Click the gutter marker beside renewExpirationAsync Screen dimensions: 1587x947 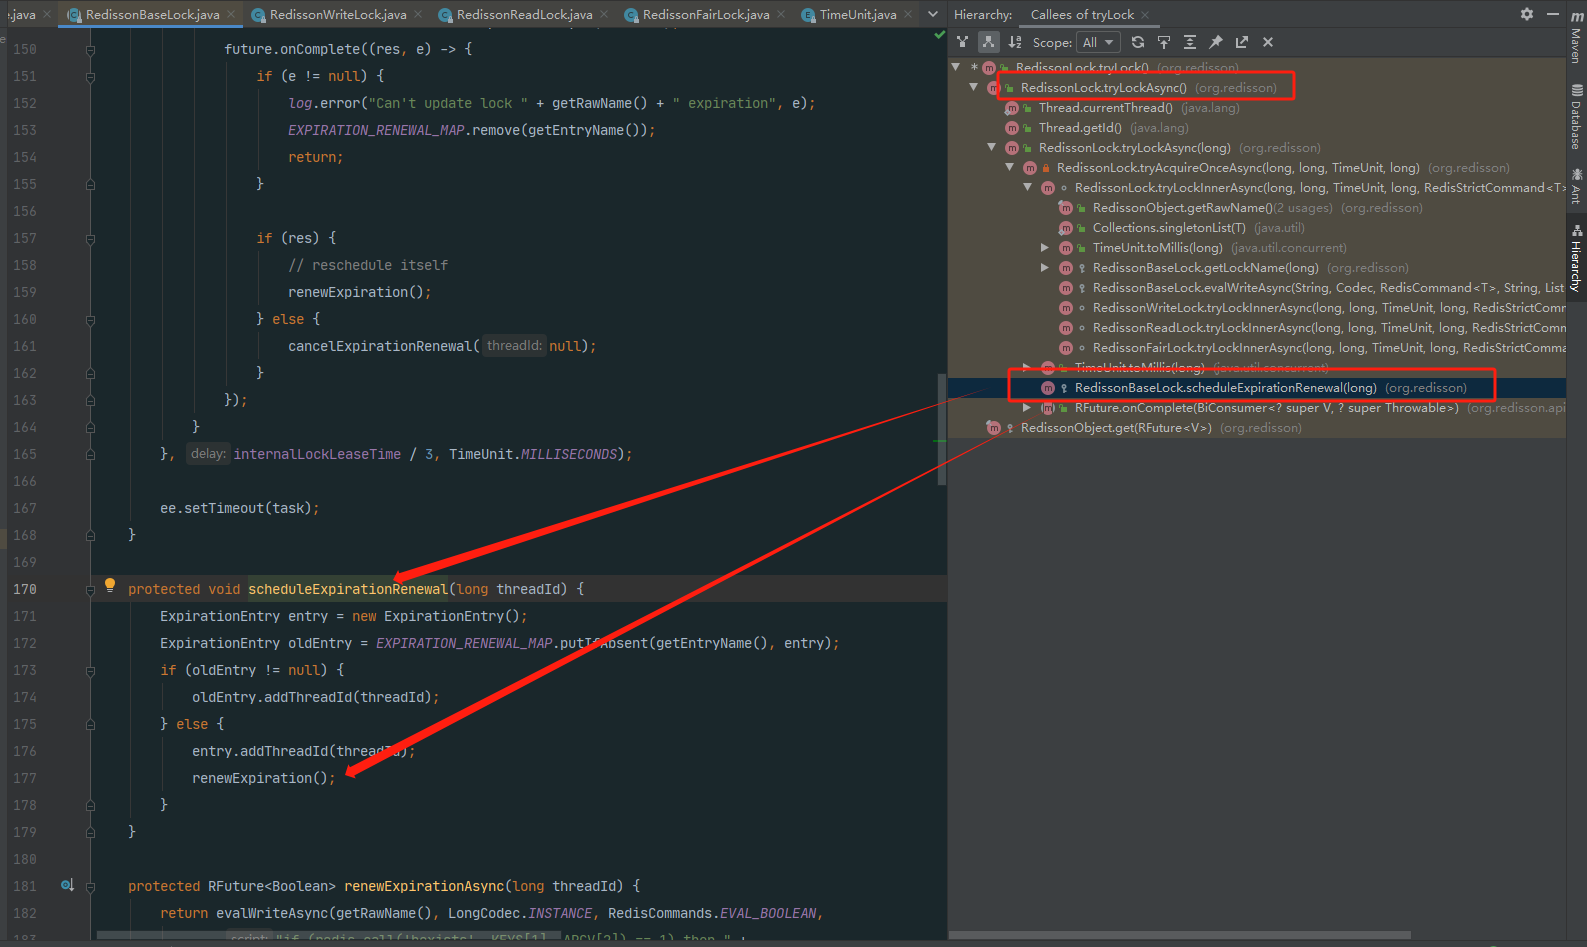(67, 885)
